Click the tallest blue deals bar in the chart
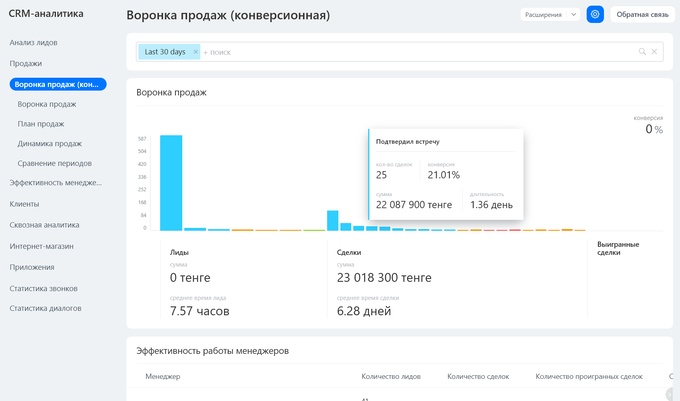The image size is (680, 401). pos(333,220)
